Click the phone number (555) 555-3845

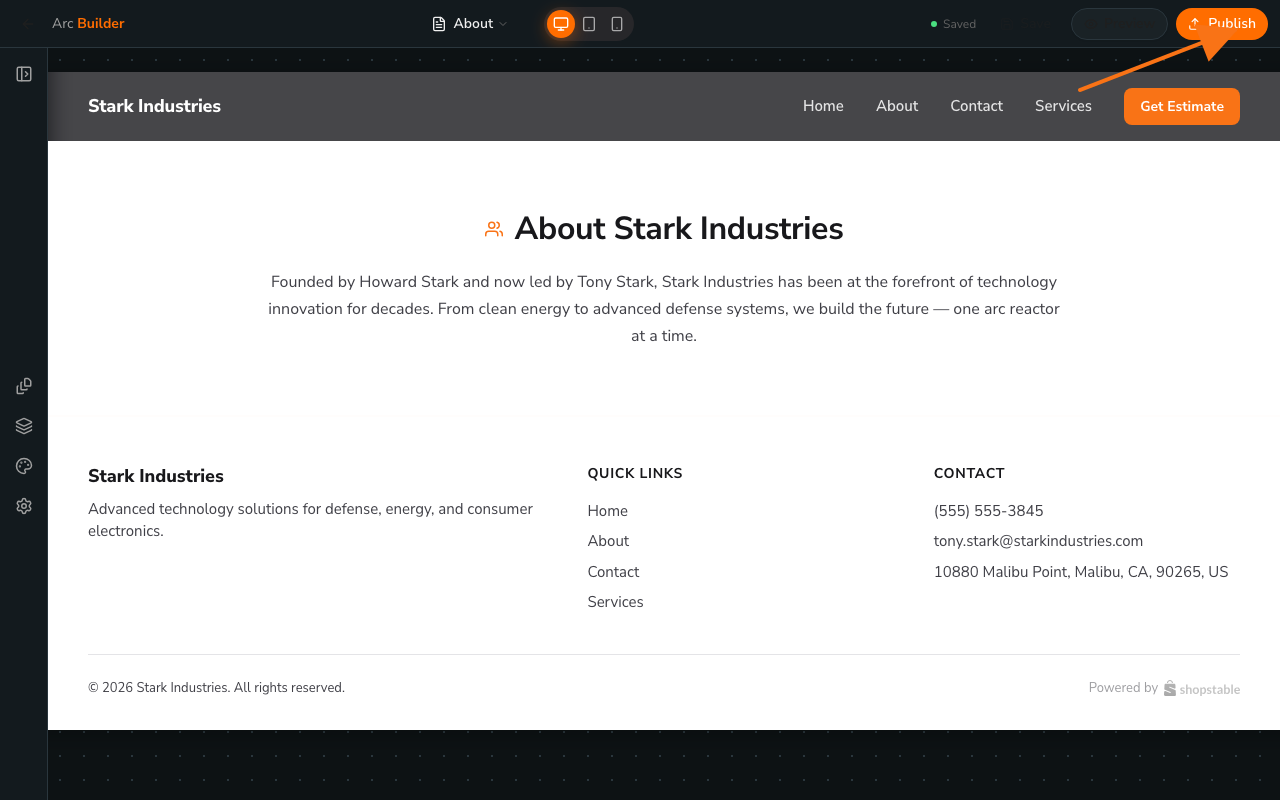tap(989, 511)
